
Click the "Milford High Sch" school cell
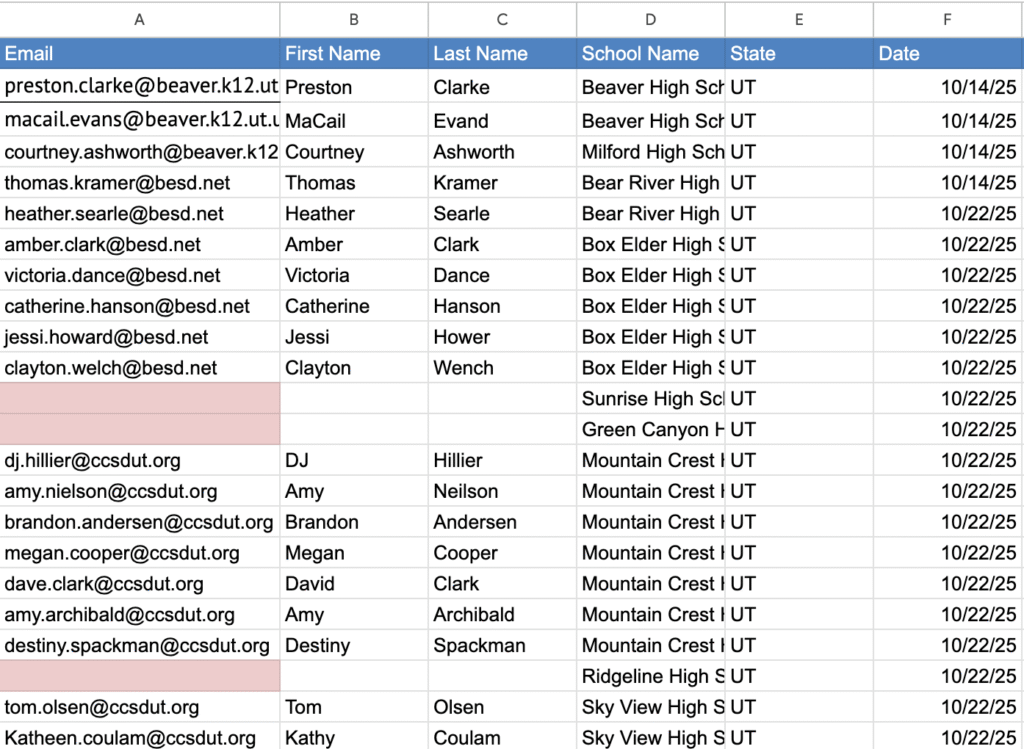pos(651,152)
